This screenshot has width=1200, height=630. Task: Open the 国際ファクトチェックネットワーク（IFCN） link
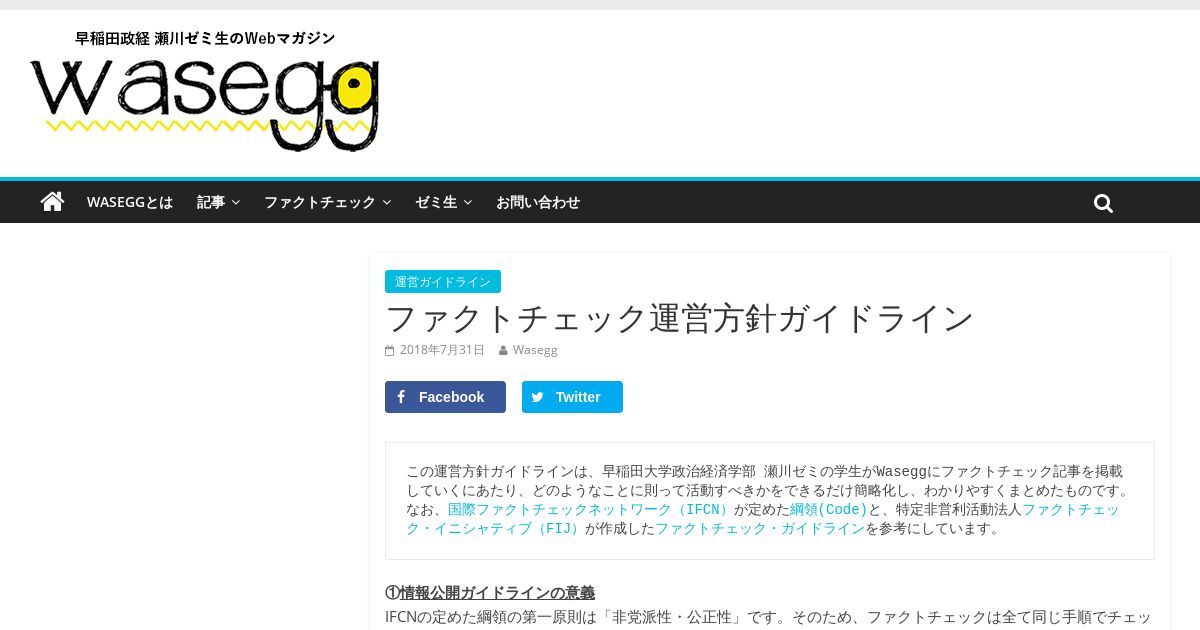[x=591, y=510]
